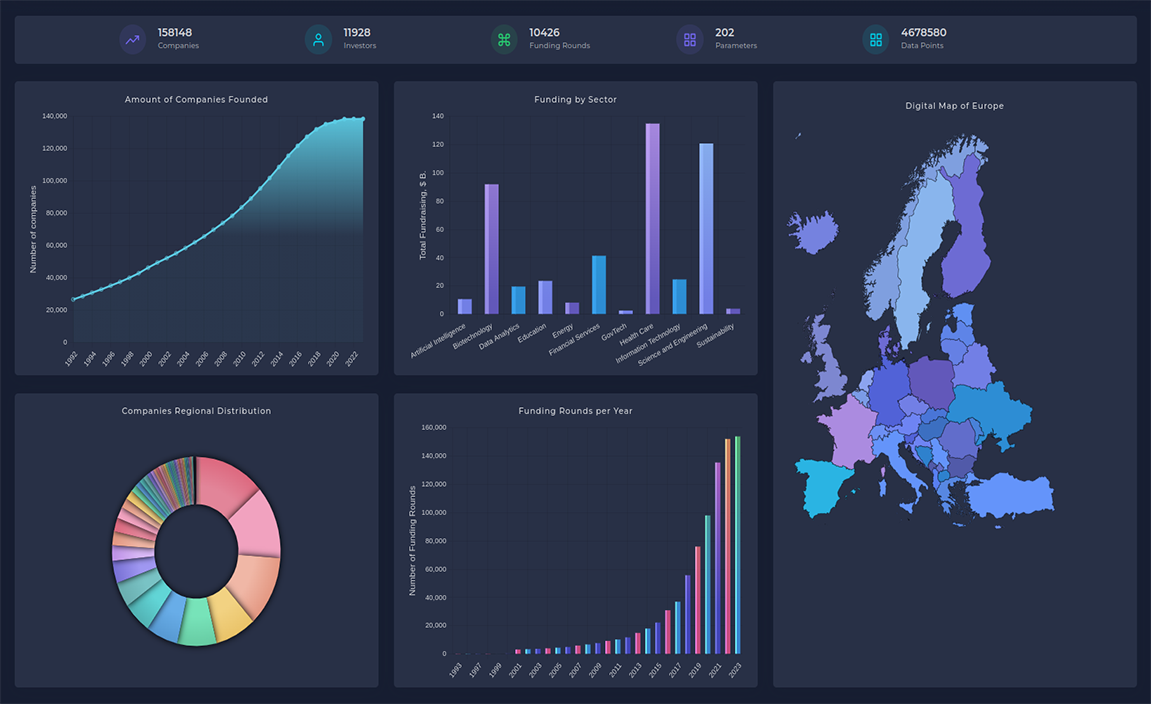Select the Financial Services bar
Viewport: 1151px width, 704px height.
point(598,285)
